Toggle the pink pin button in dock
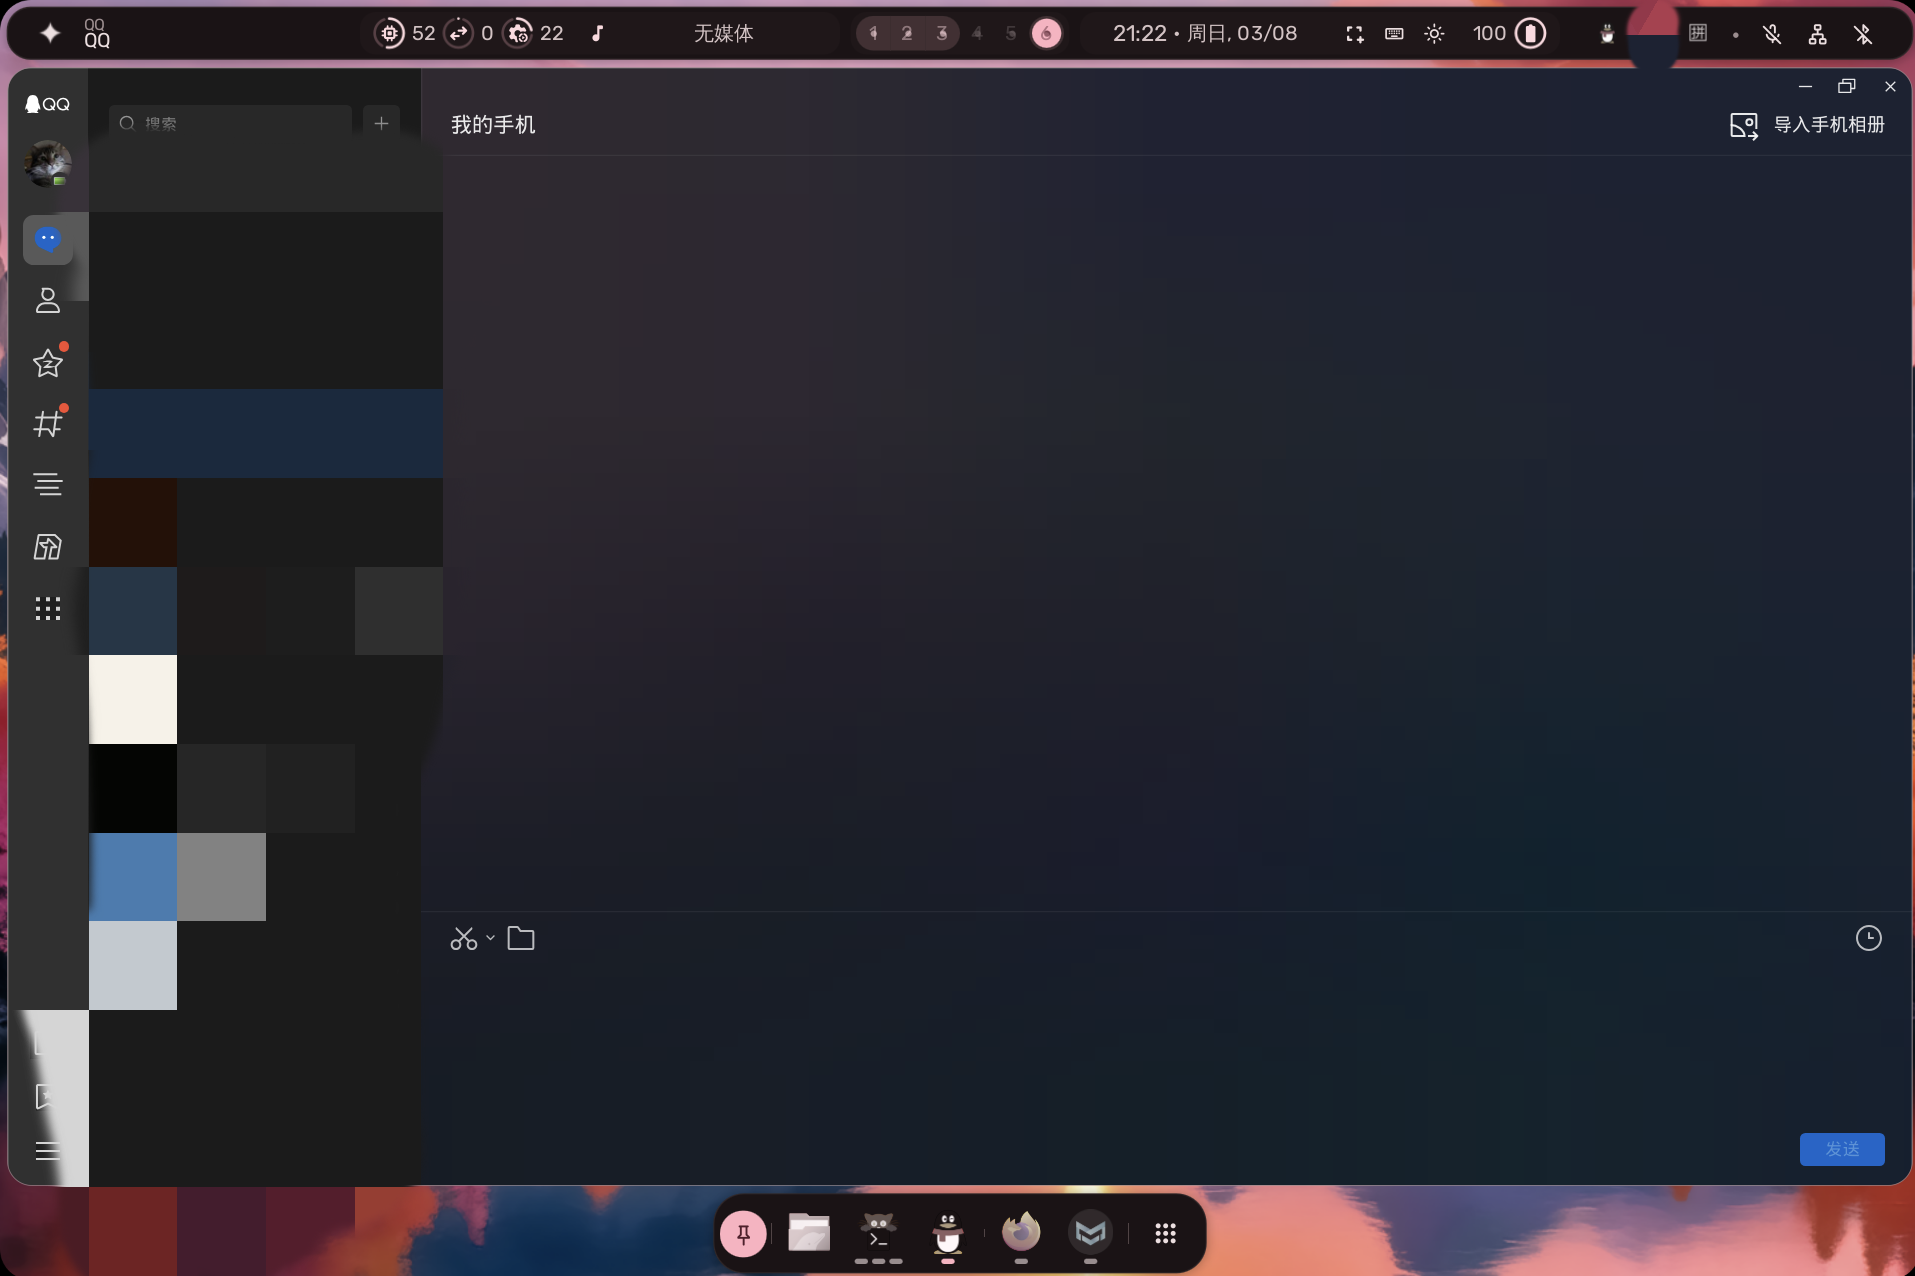Viewport: 1915px width, 1276px height. [x=743, y=1234]
